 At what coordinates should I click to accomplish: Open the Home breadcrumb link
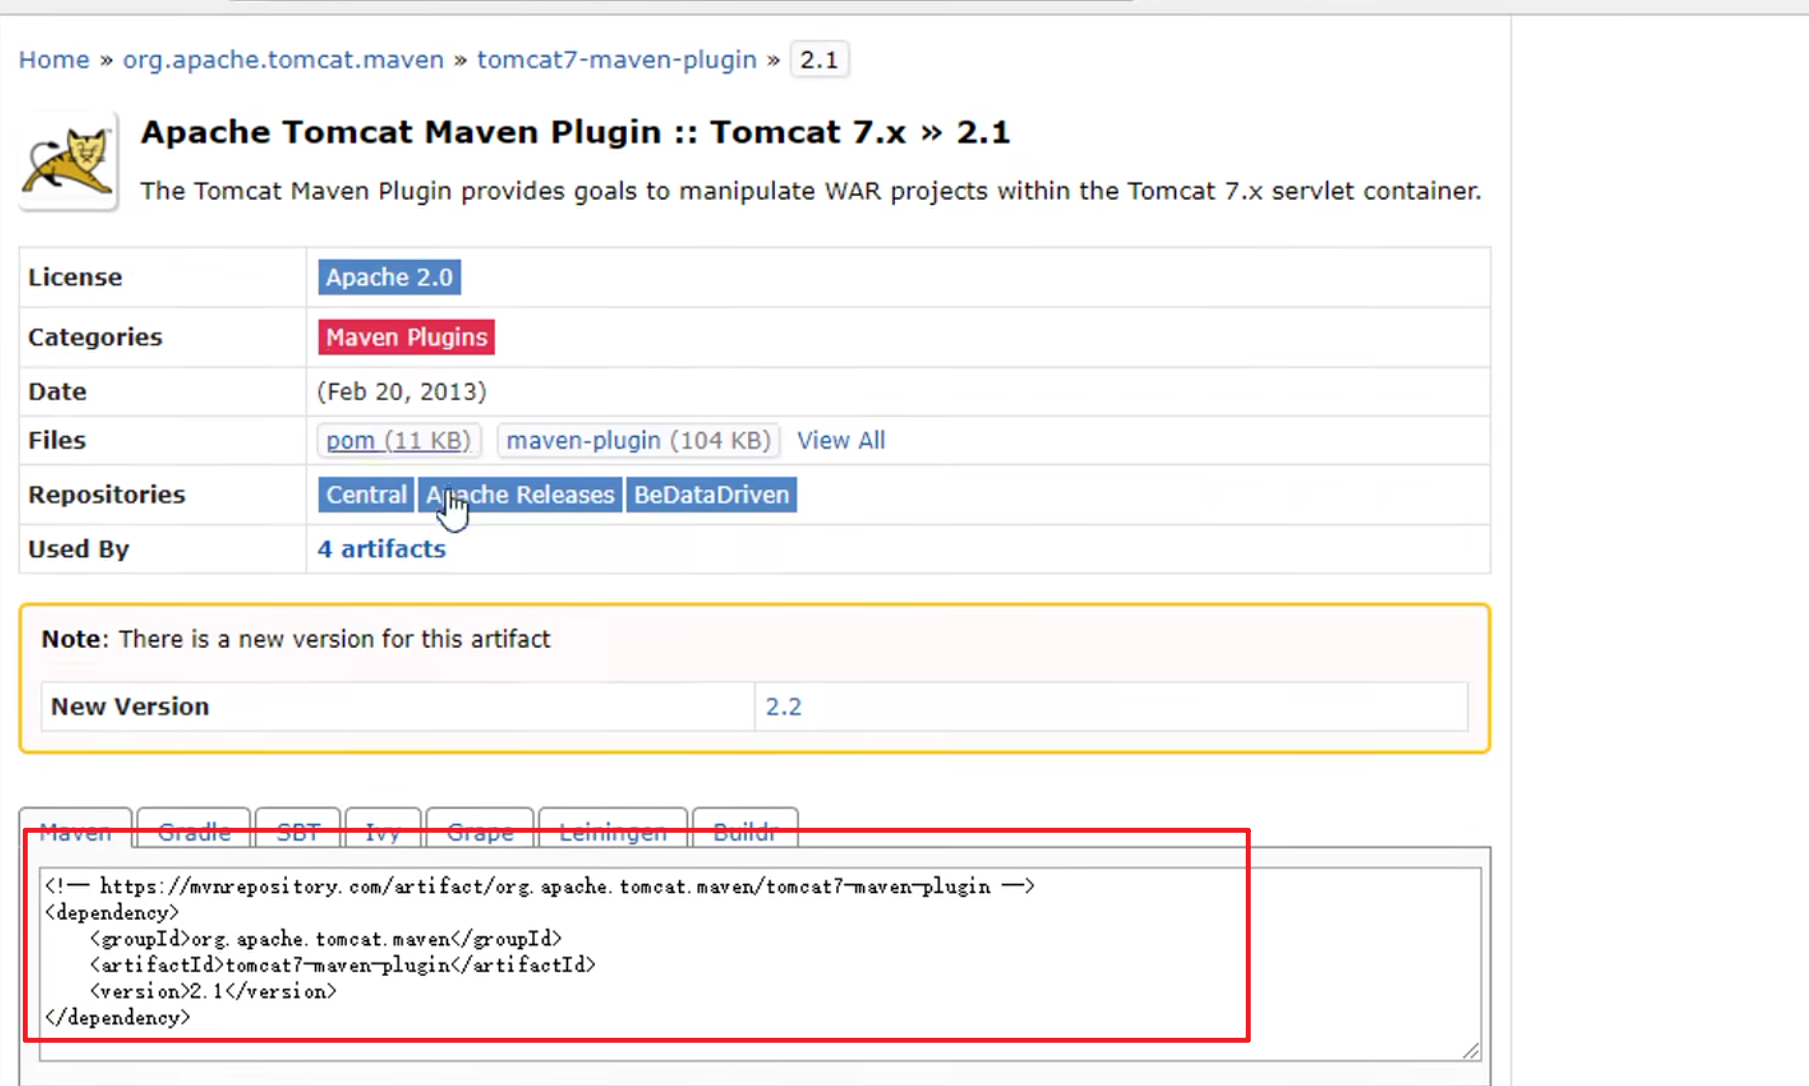click(x=53, y=59)
